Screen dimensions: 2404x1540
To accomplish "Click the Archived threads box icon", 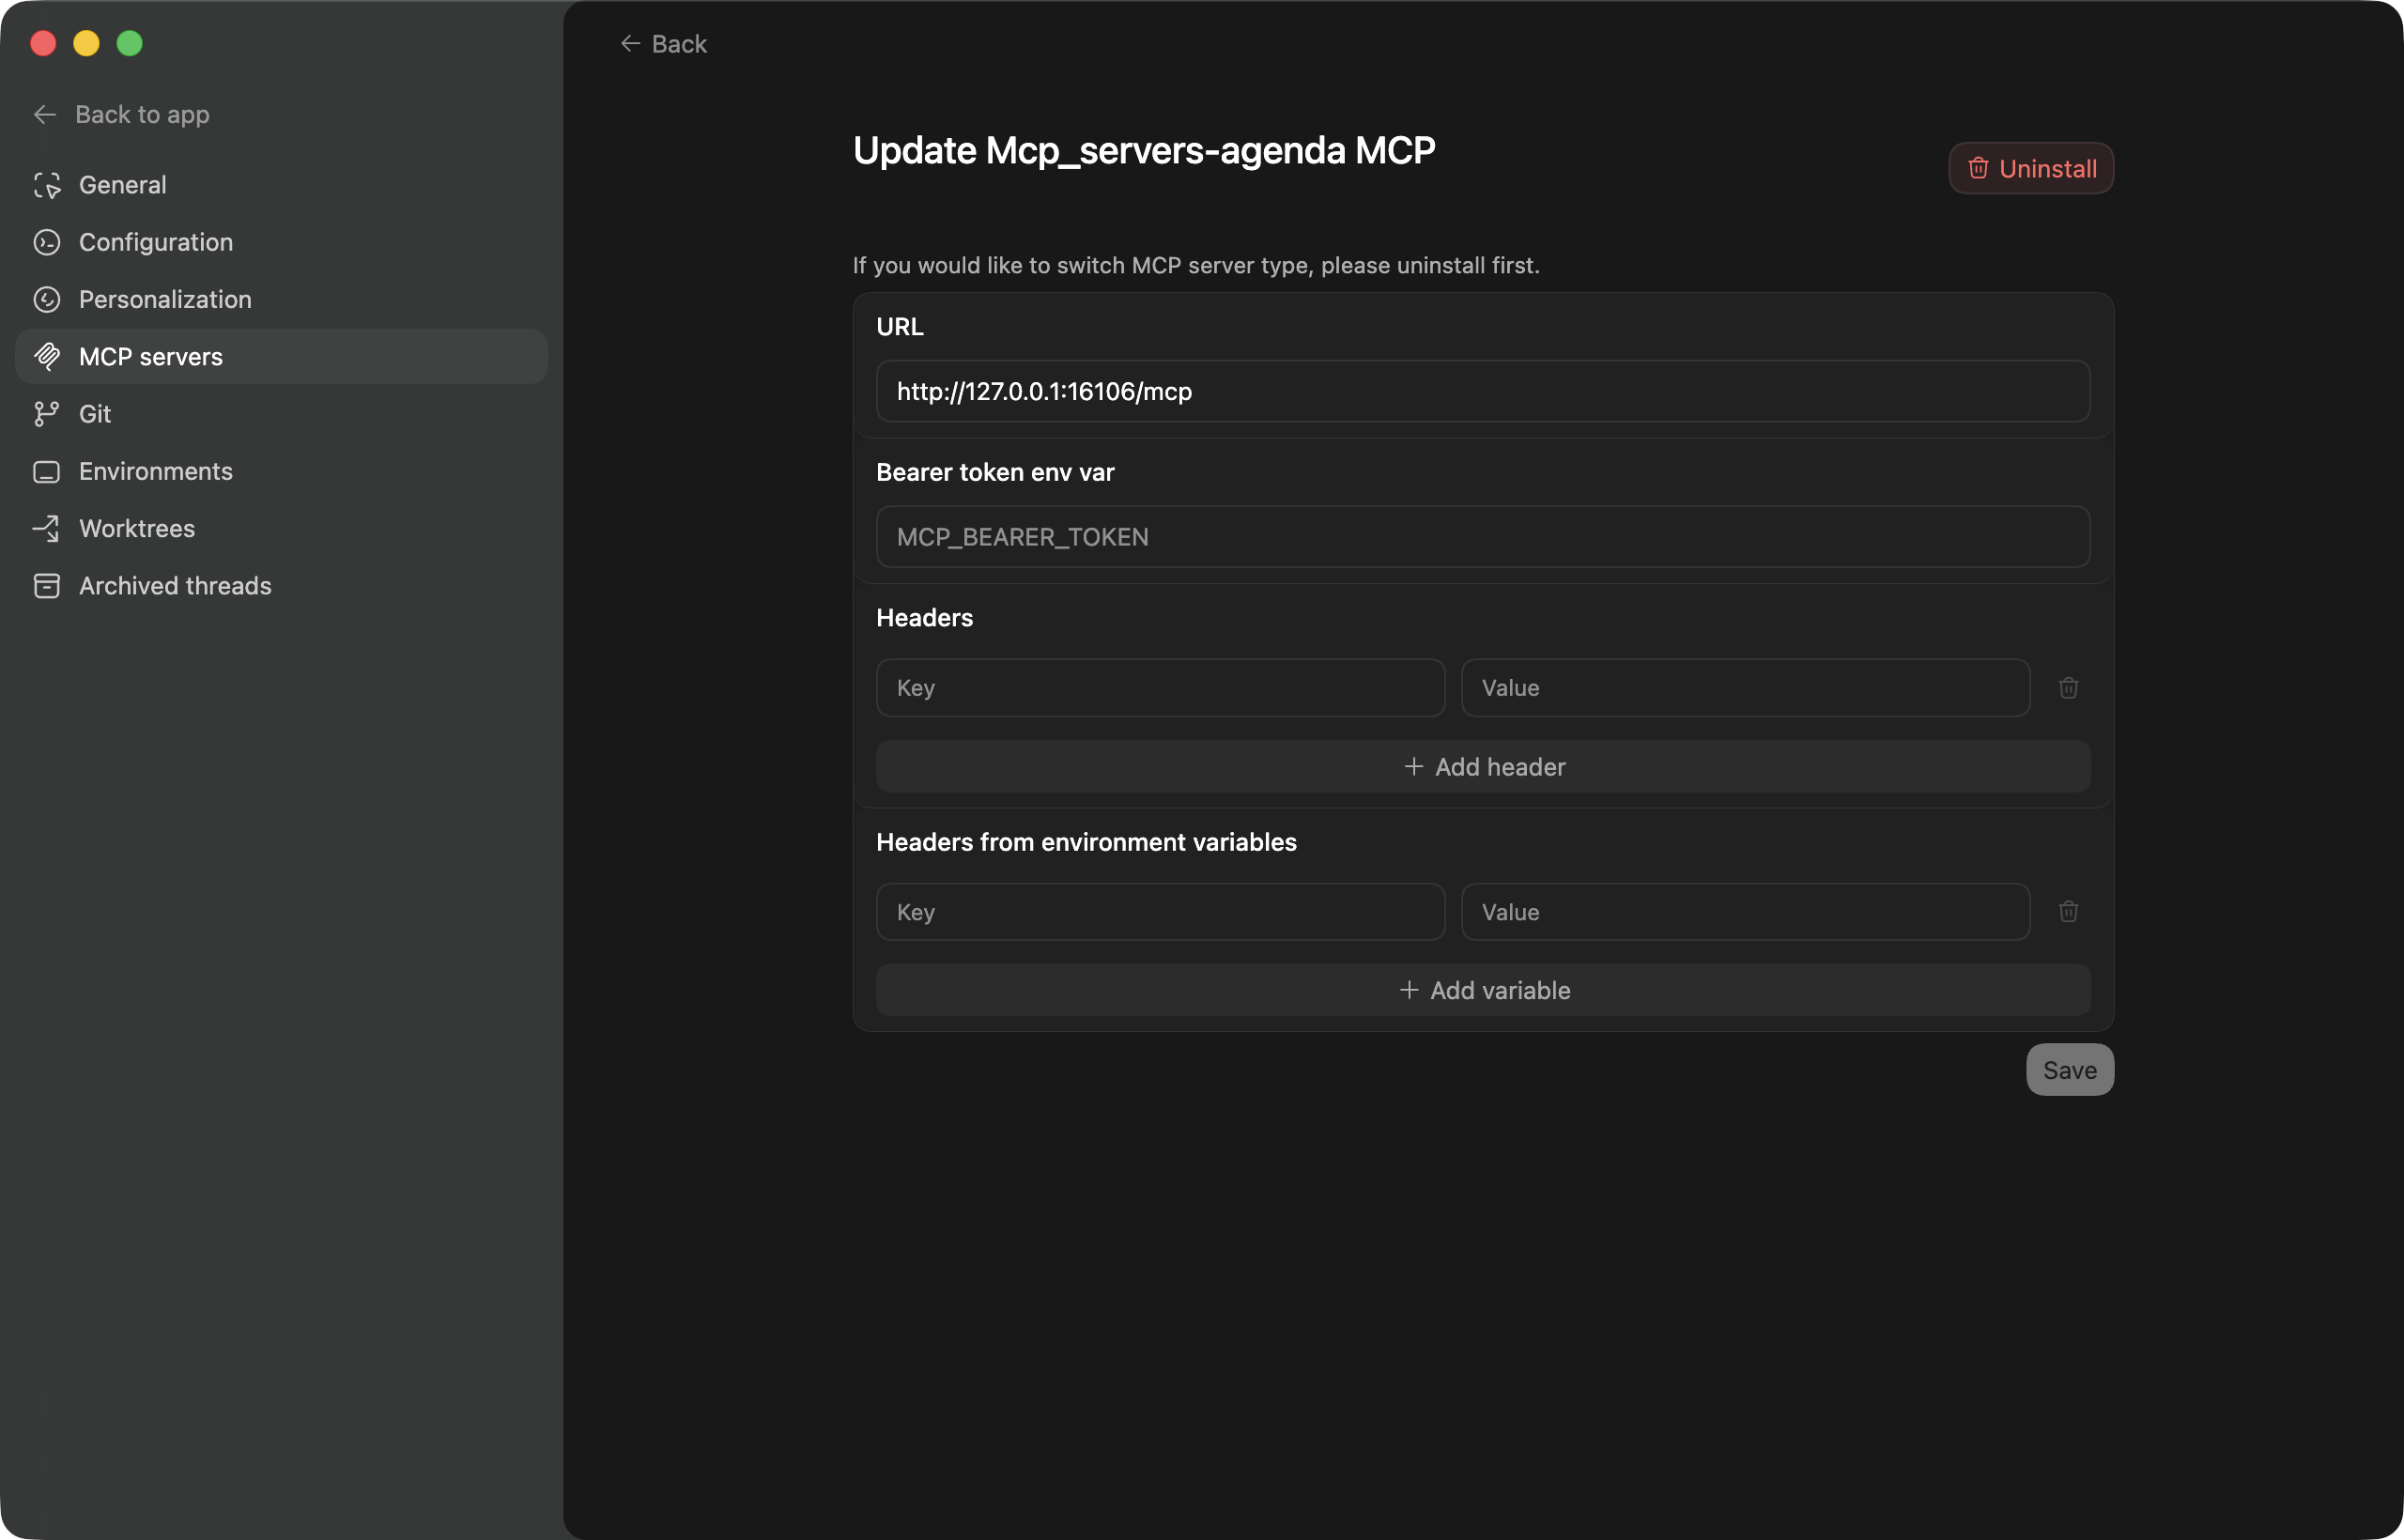I will pyautogui.click(x=47, y=586).
